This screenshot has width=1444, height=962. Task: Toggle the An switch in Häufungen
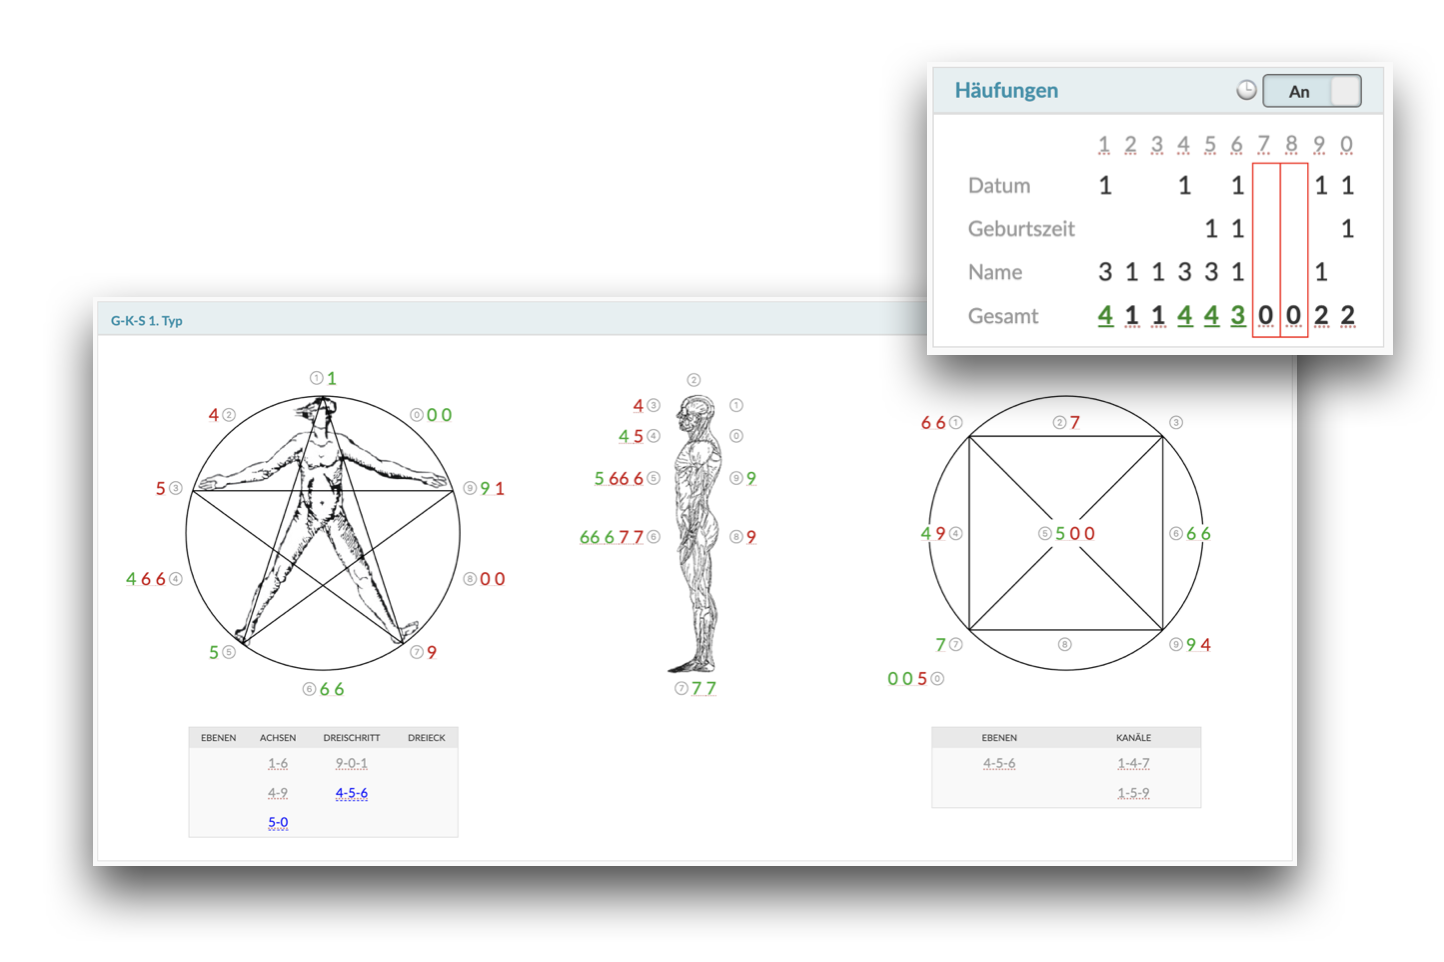(x=1312, y=91)
